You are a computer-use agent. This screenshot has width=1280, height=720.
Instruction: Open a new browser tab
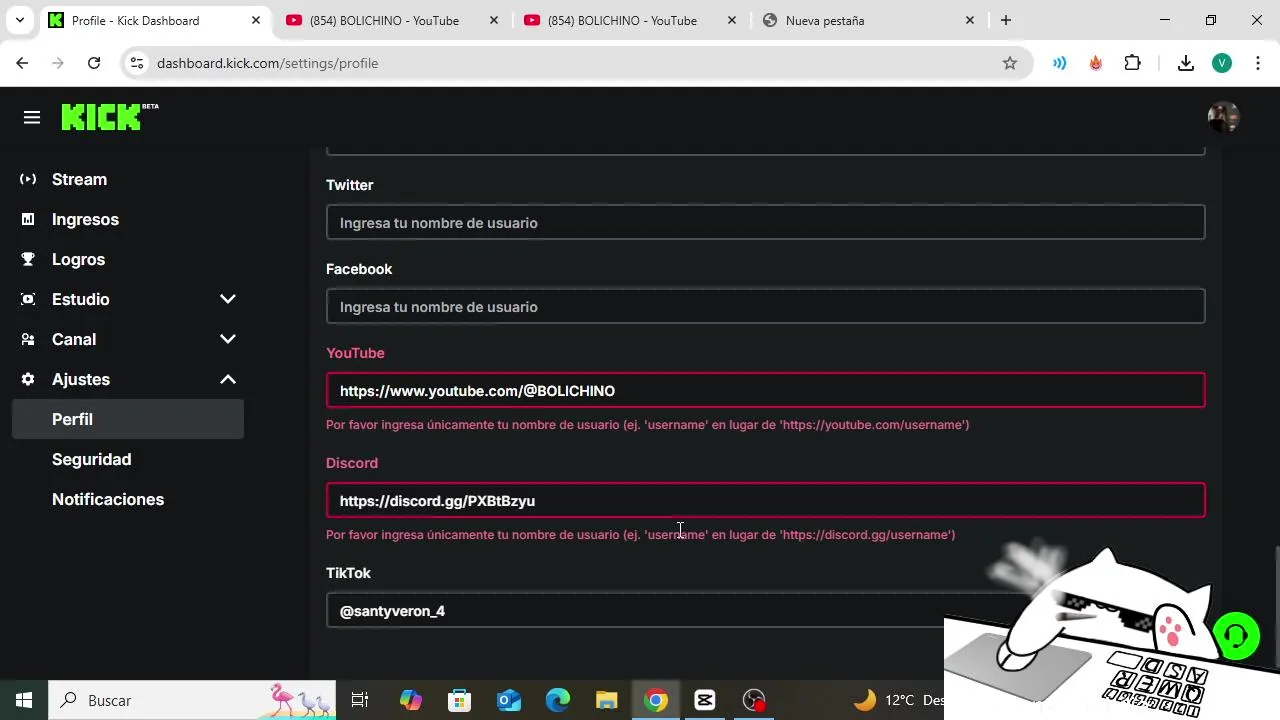click(1006, 20)
